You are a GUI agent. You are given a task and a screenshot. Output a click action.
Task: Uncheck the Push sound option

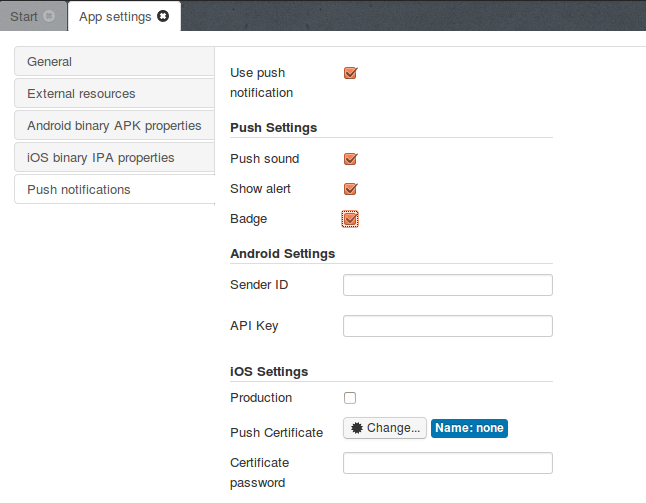click(x=350, y=159)
